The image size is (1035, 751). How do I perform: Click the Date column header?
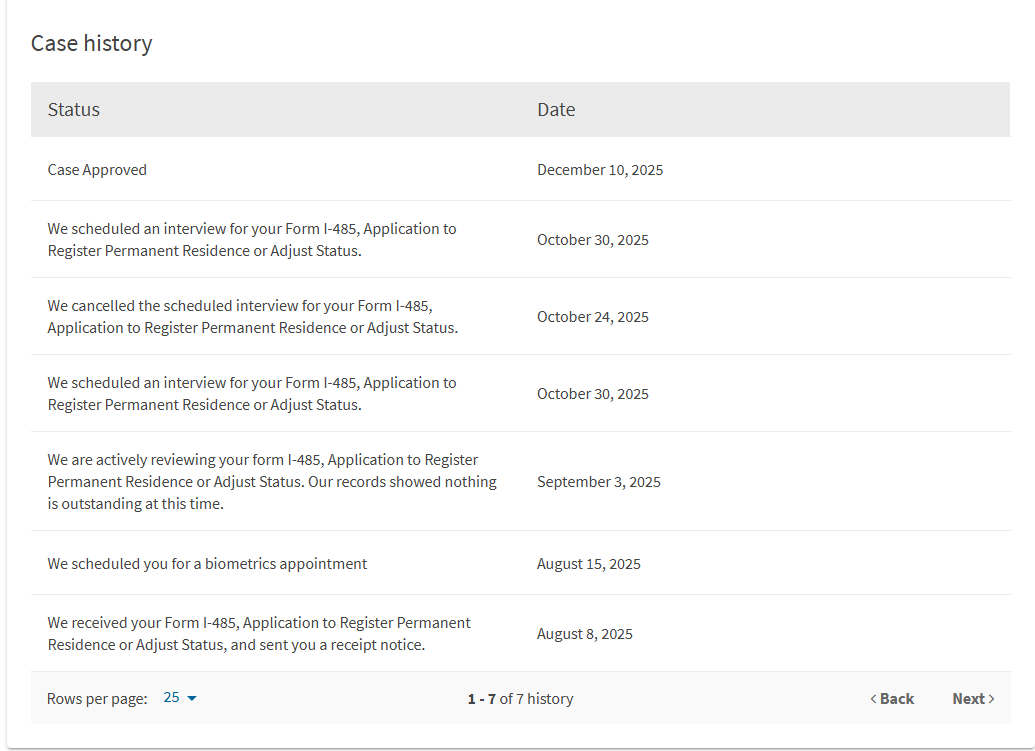click(556, 110)
